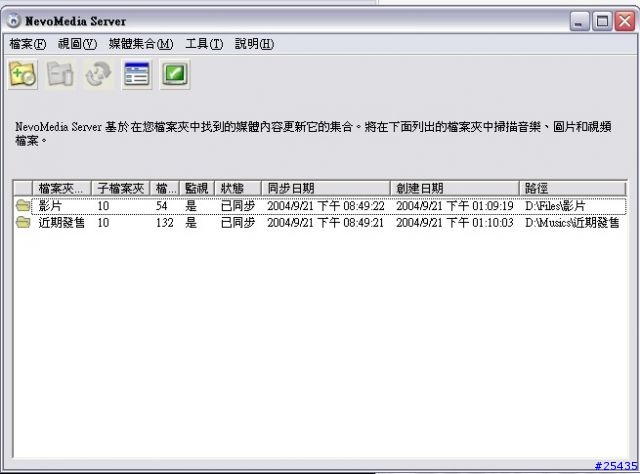Sort by the 狀態 column header
Image resolution: width=640 pixels, height=474 pixels.
238,188
